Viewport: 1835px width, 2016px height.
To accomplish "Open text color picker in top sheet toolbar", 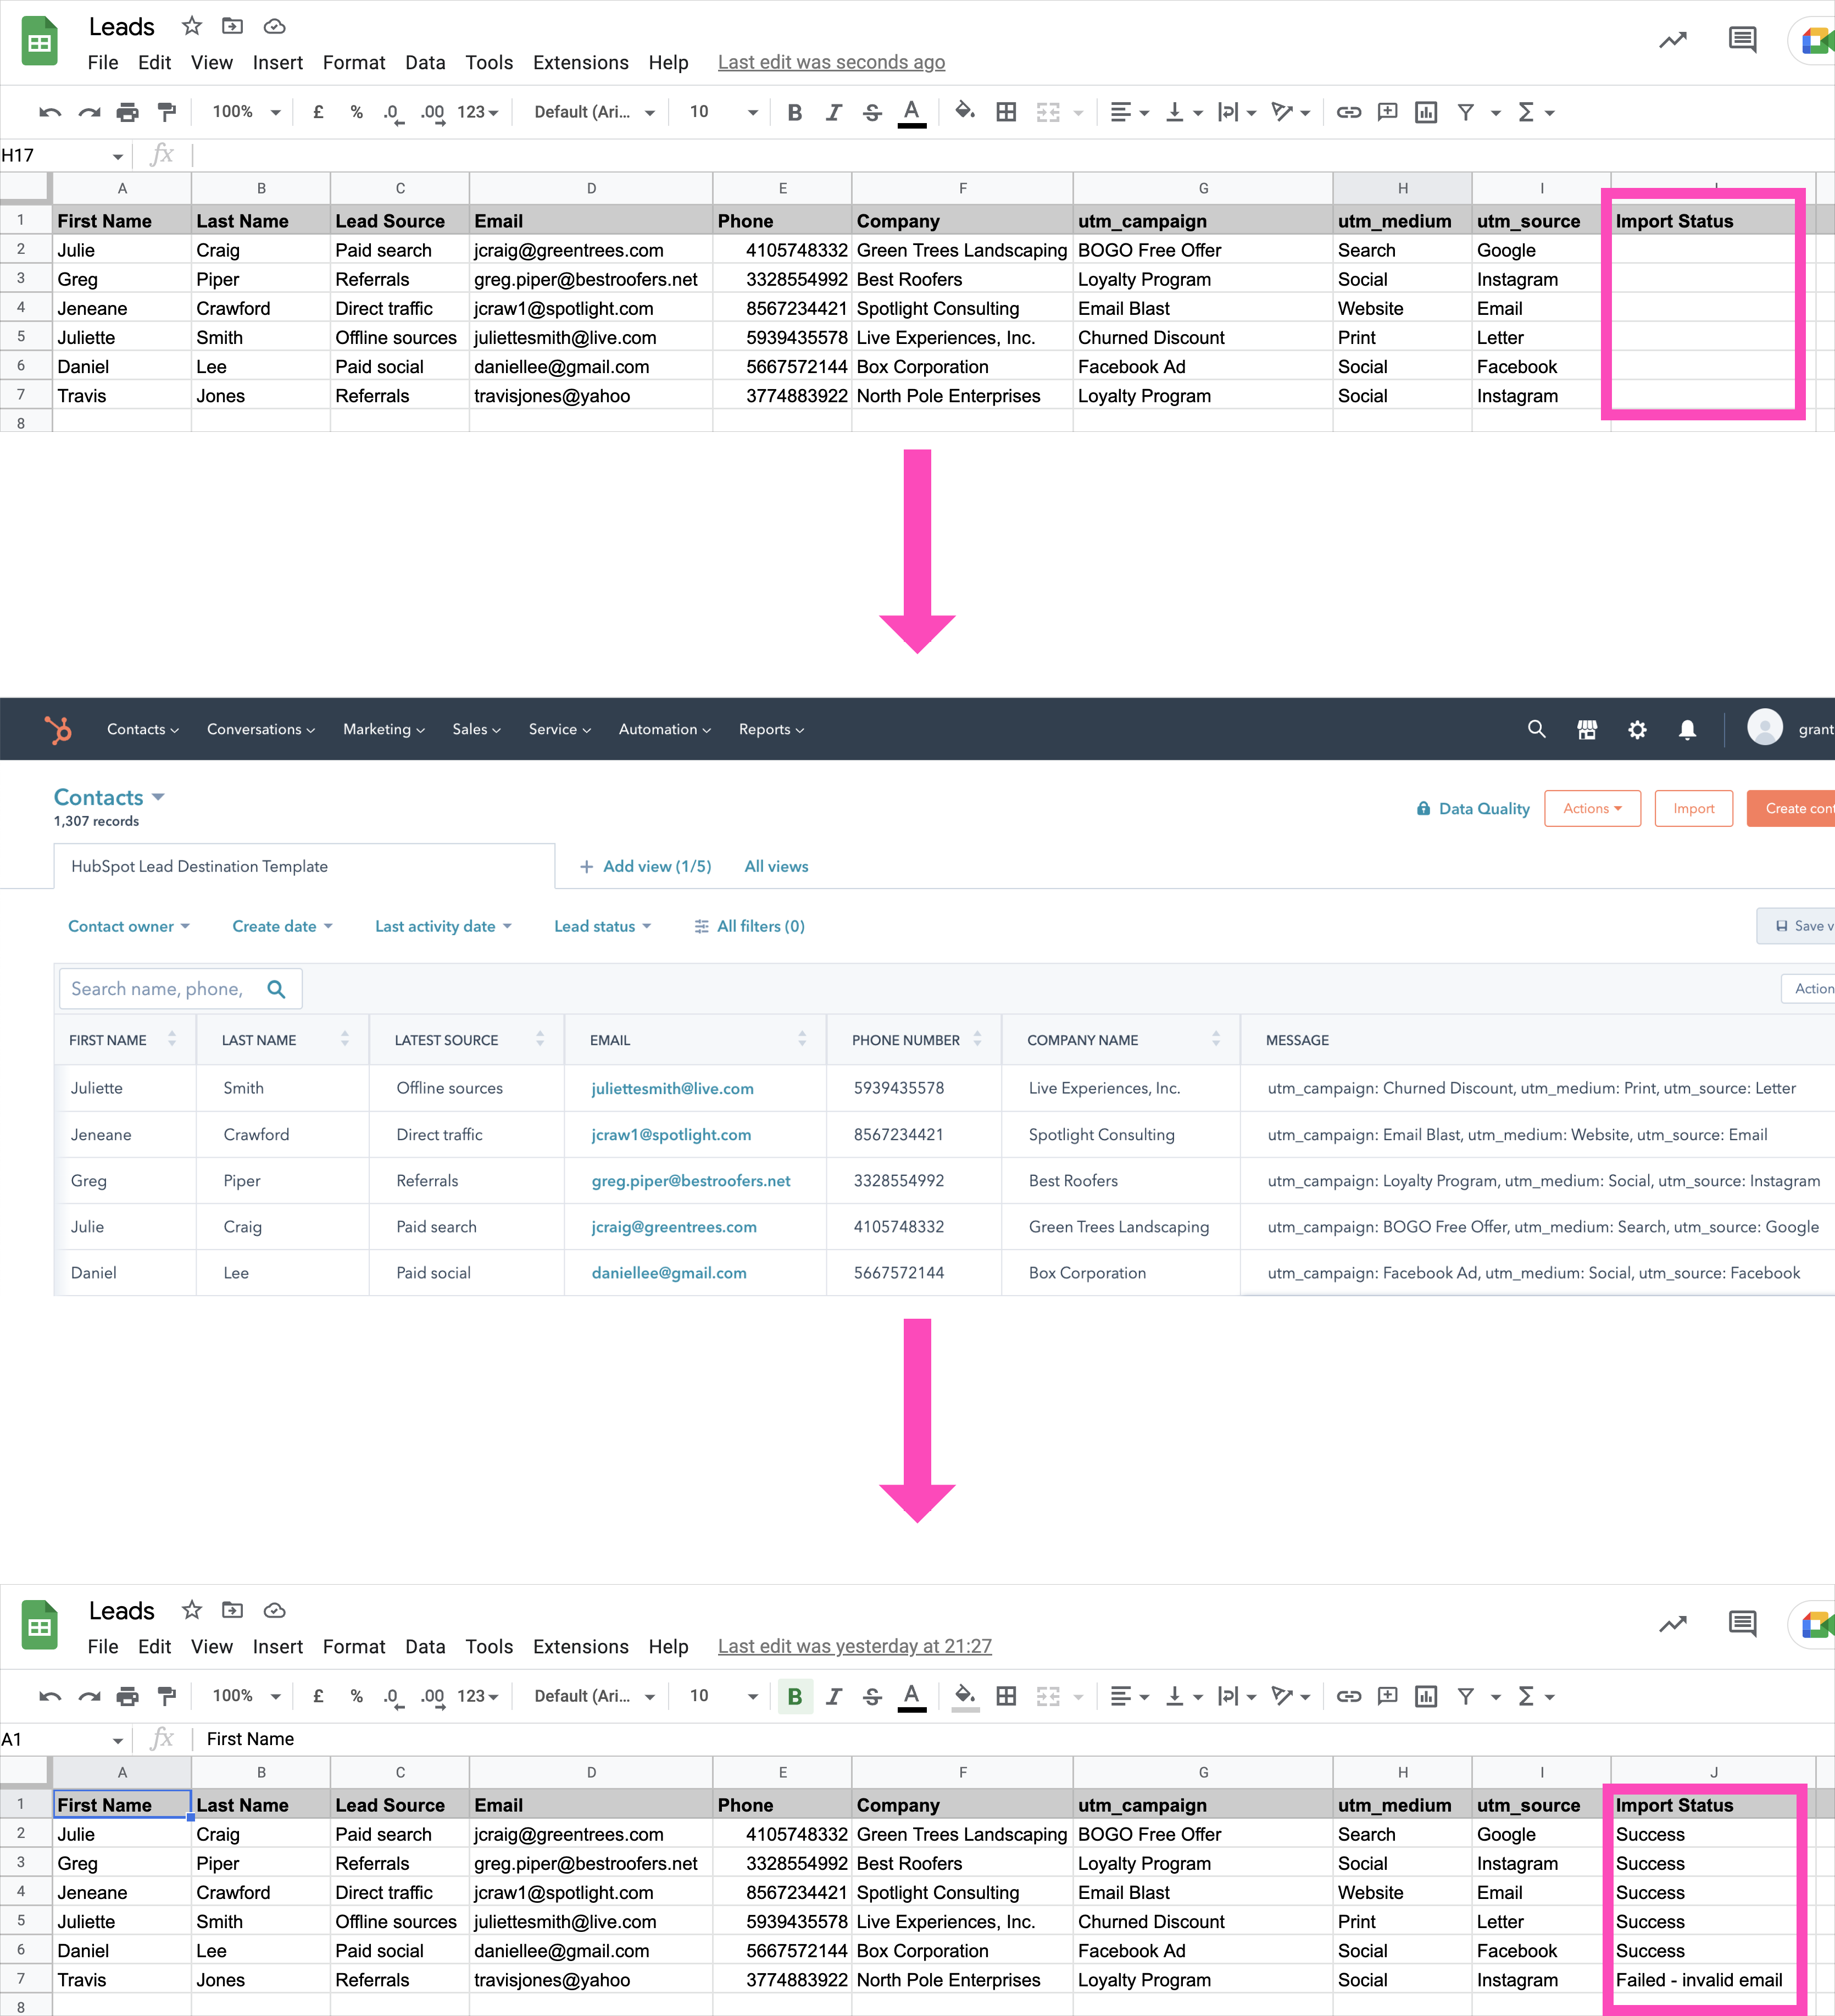I will pyautogui.click(x=912, y=112).
